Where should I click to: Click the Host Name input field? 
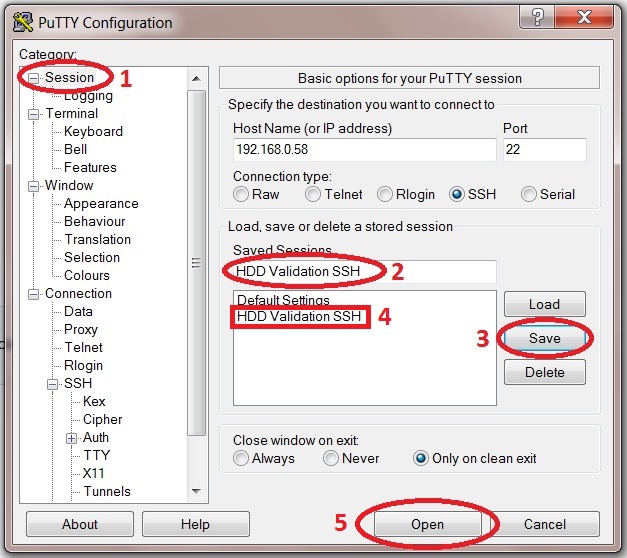coord(364,150)
